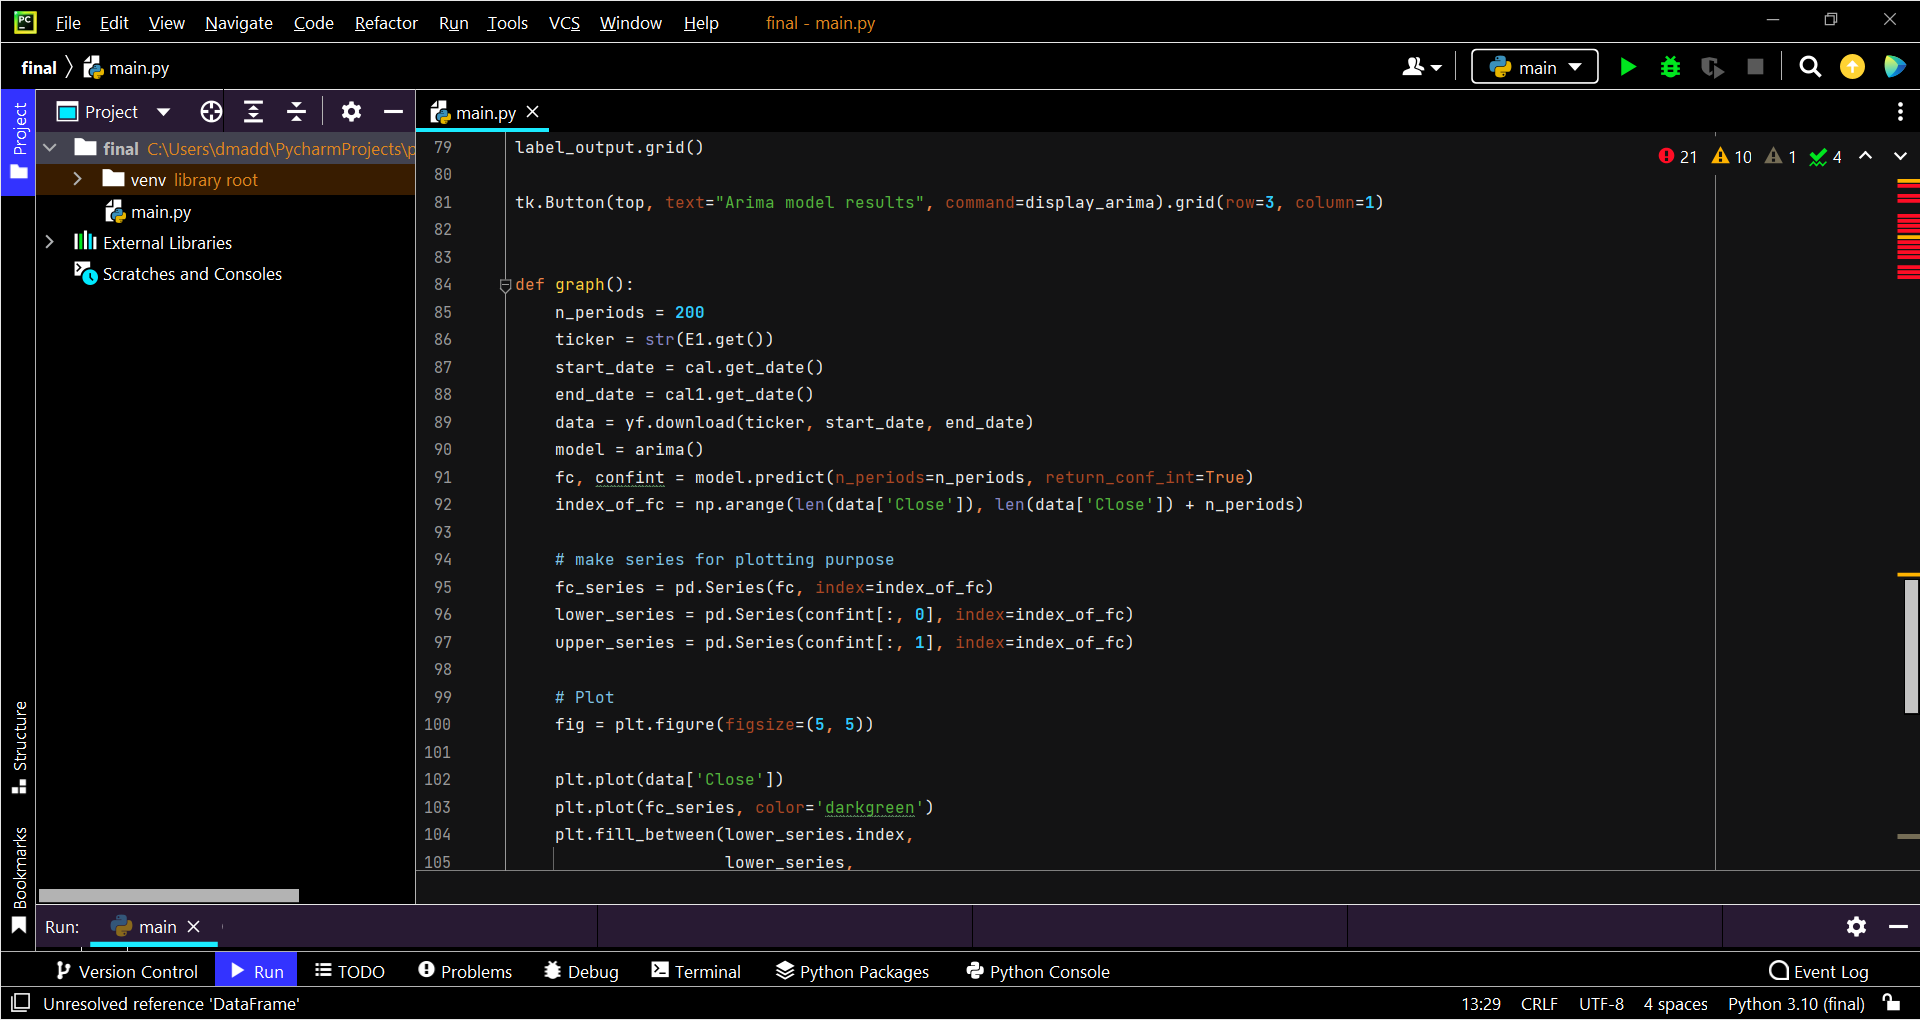Click Collapse All in Project panel
Screen dimensions: 1920x1020
click(x=296, y=112)
